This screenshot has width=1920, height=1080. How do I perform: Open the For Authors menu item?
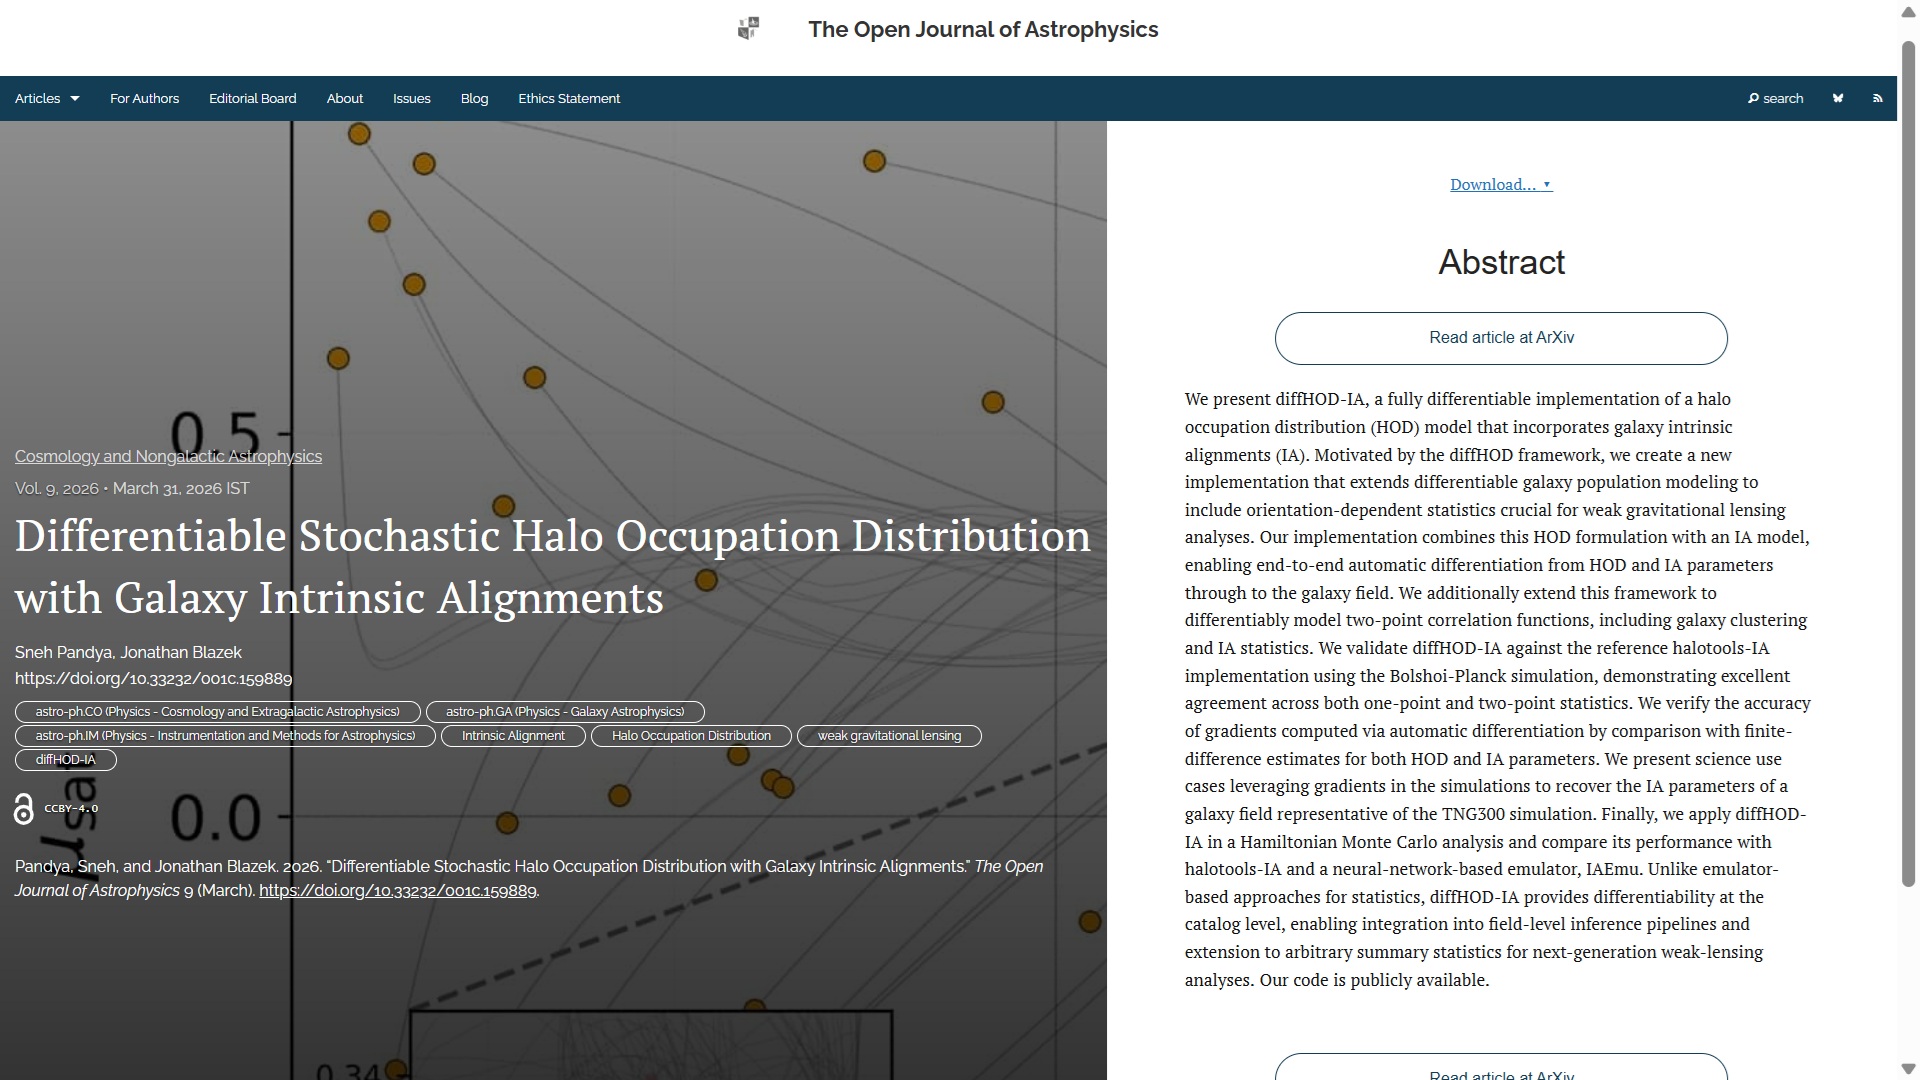(144, 98)
